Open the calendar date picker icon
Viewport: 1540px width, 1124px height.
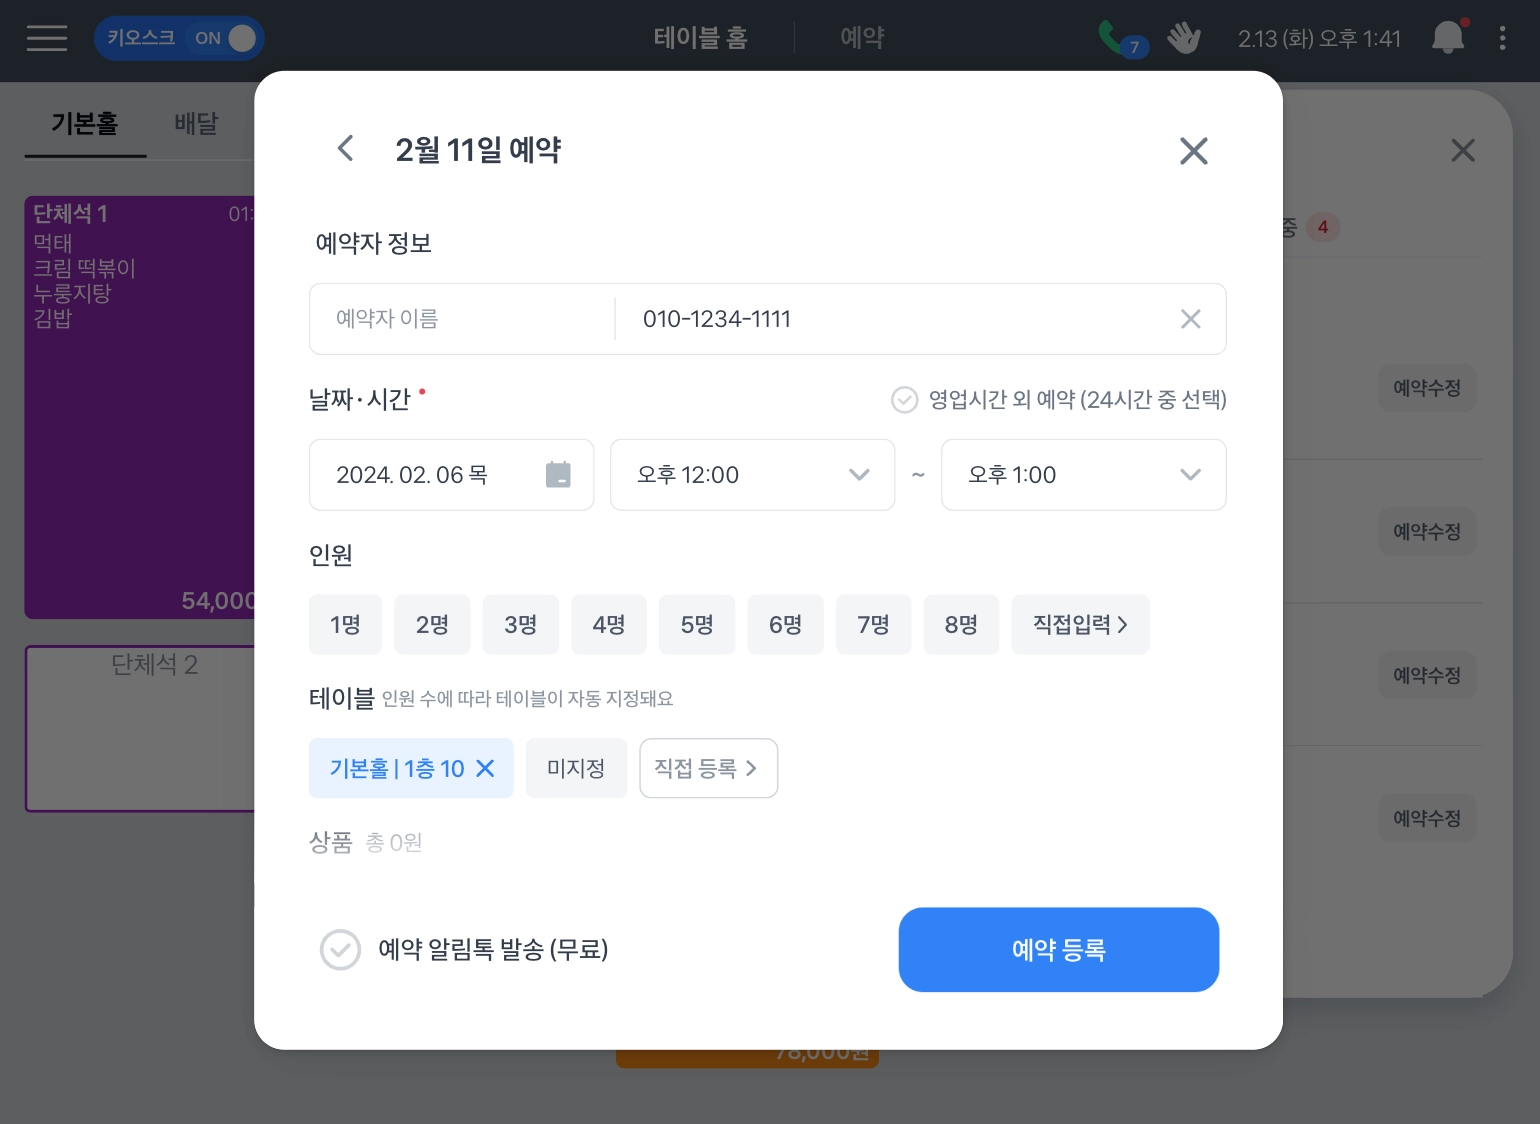[558, 475]
